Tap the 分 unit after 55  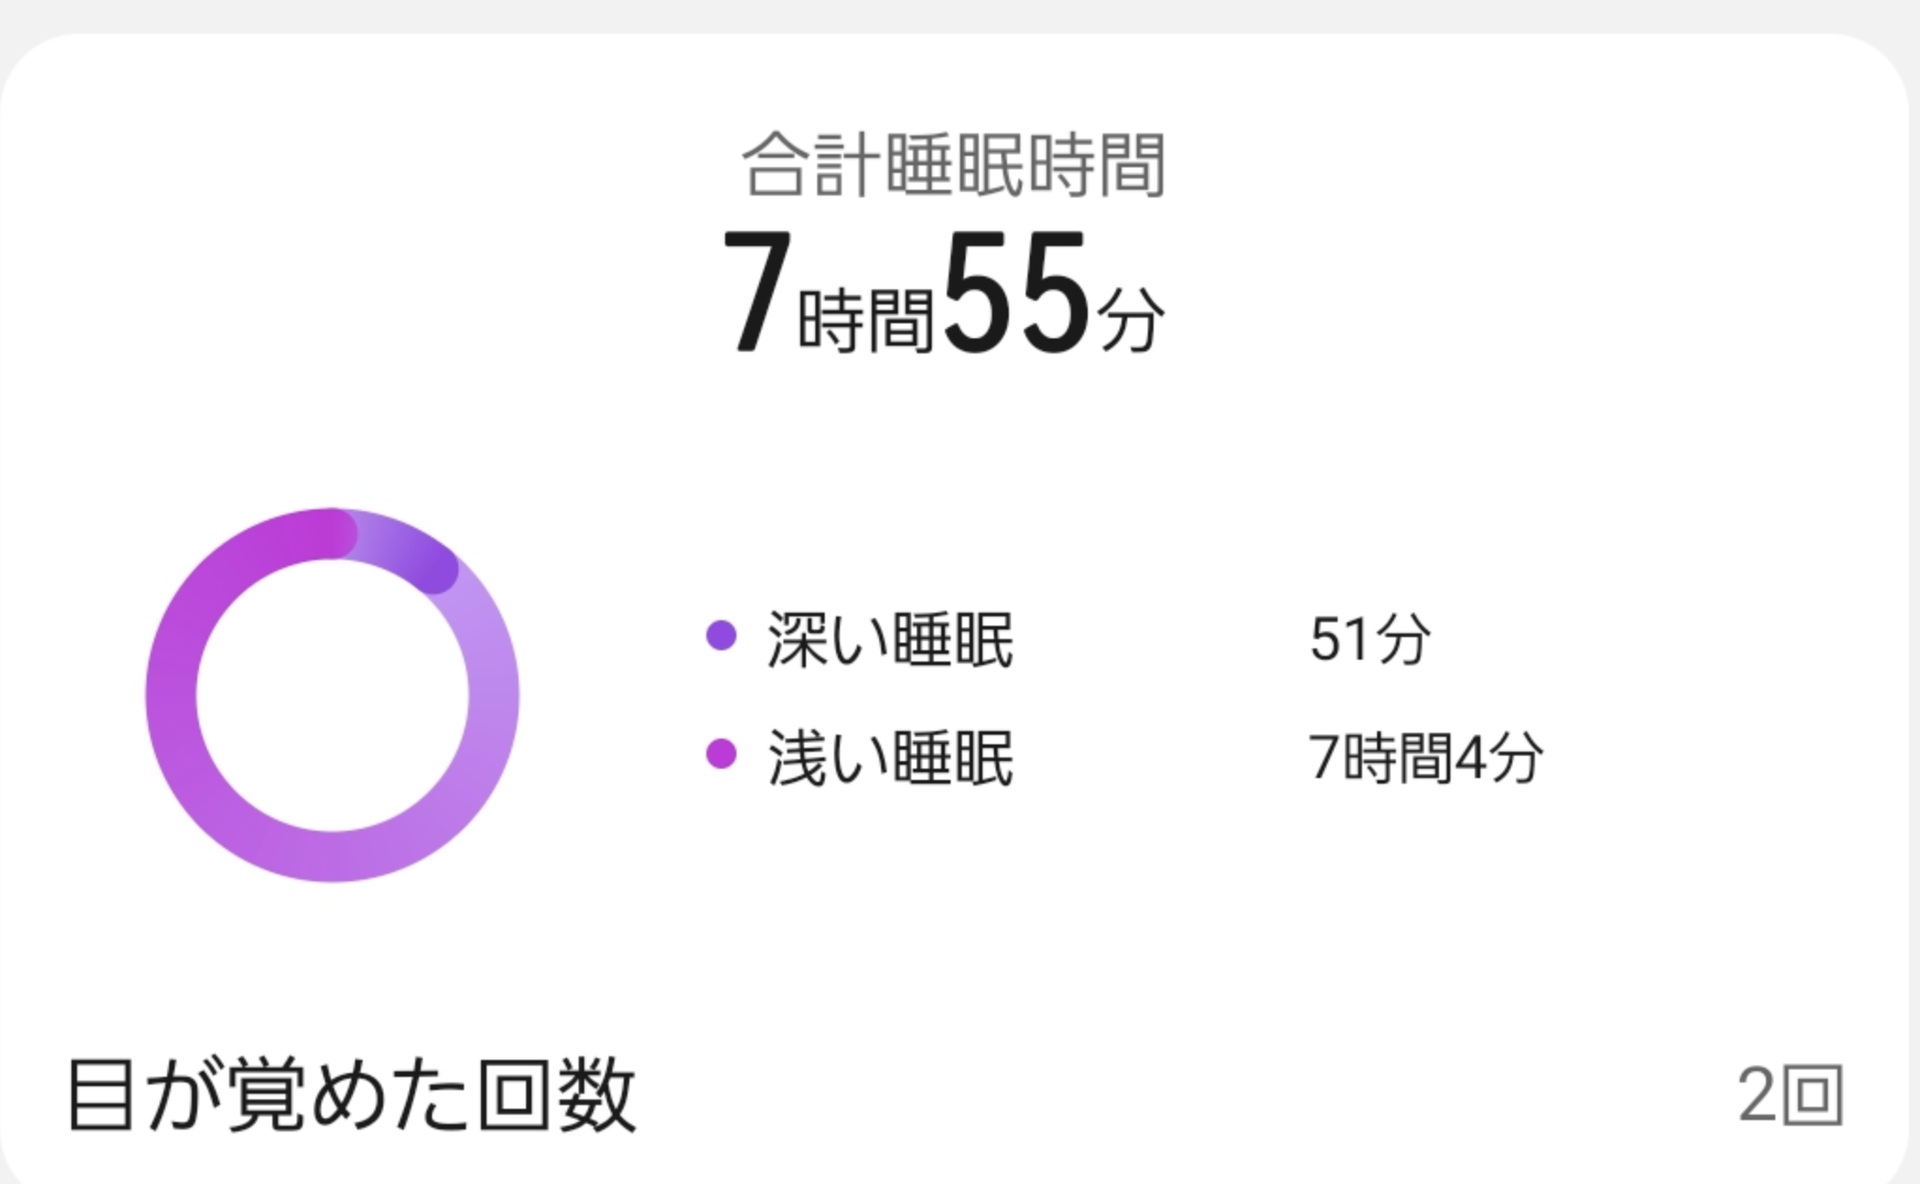tap(1131, 321)
